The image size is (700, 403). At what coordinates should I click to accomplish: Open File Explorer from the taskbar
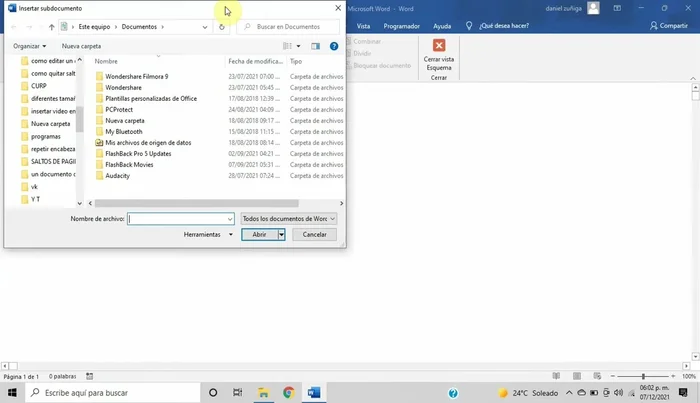tap(263, 393)
